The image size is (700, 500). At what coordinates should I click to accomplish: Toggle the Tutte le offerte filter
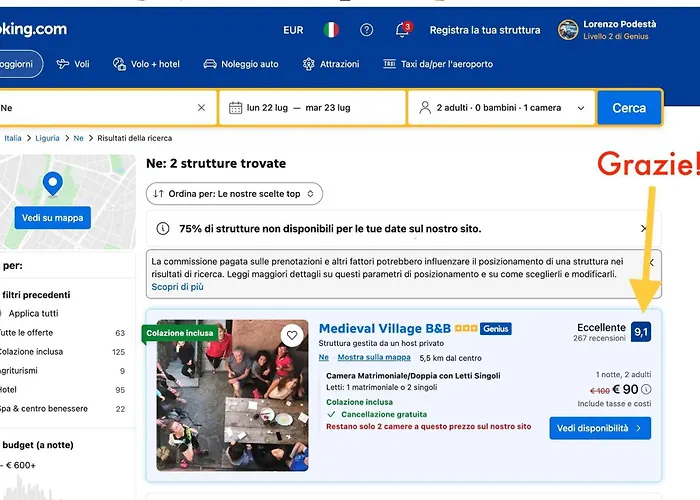(x=26, y=333)
